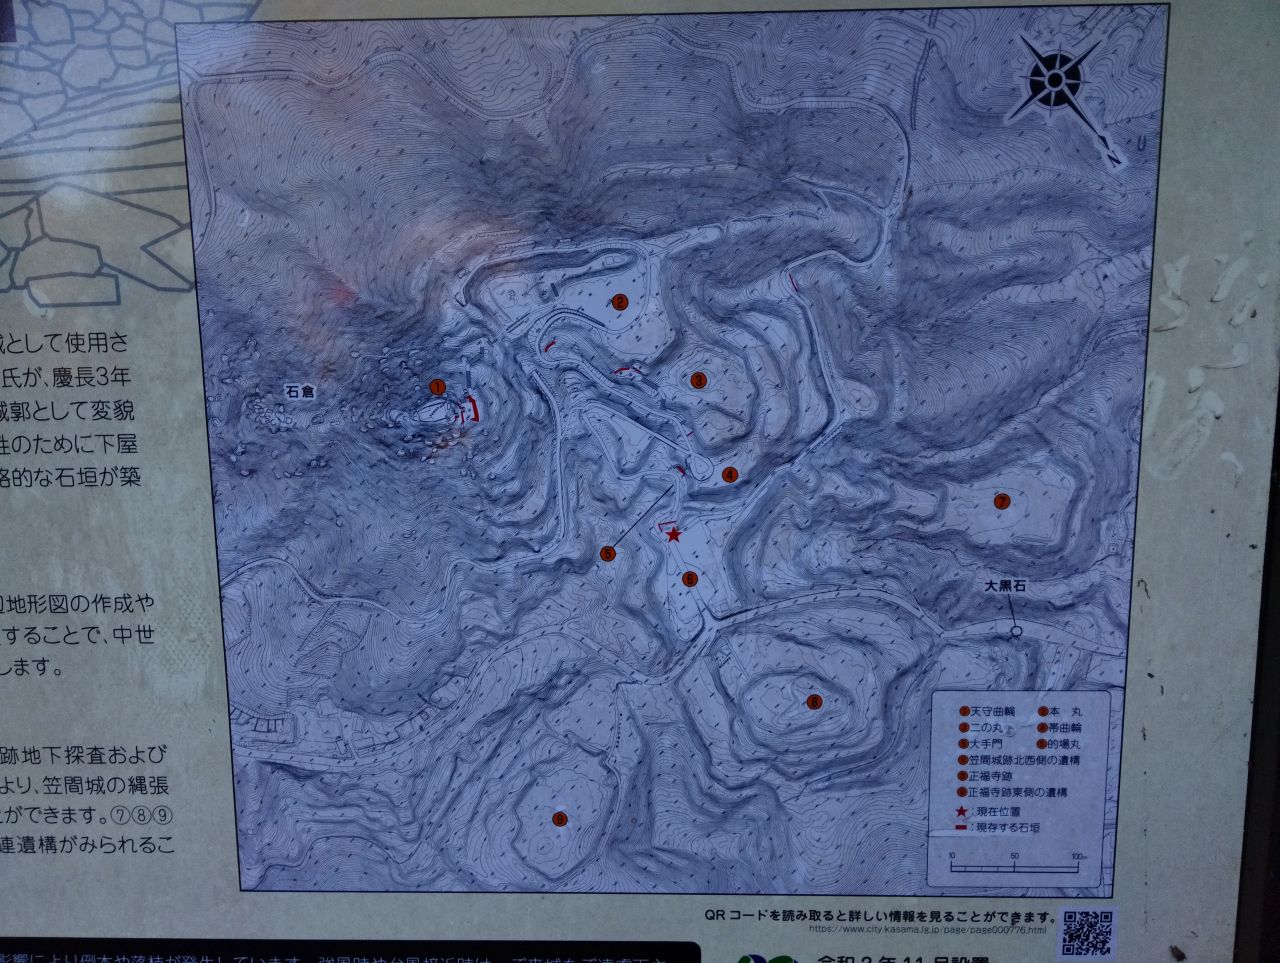Select marker 2 on the map
Screen dimensions: 1280x963
coord(620,301)
